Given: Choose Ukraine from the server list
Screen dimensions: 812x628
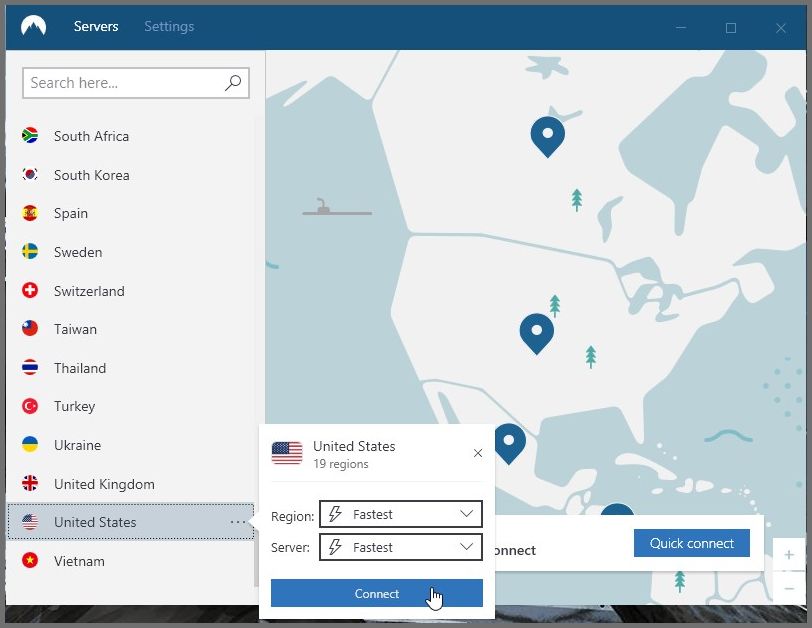Looking at the screenshot, I should pos(130,445).
